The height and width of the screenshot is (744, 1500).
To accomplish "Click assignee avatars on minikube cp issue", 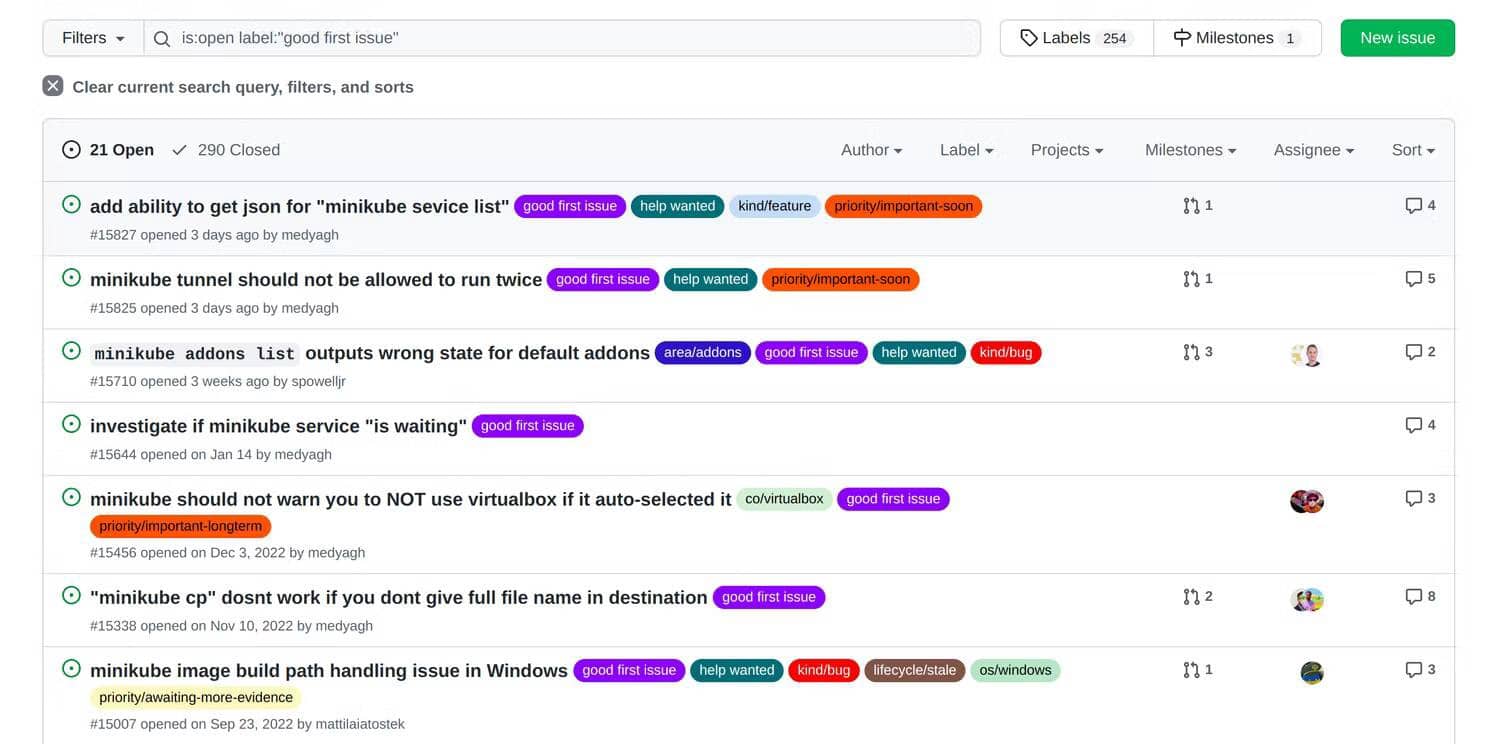I will (x=1307, y=599).
